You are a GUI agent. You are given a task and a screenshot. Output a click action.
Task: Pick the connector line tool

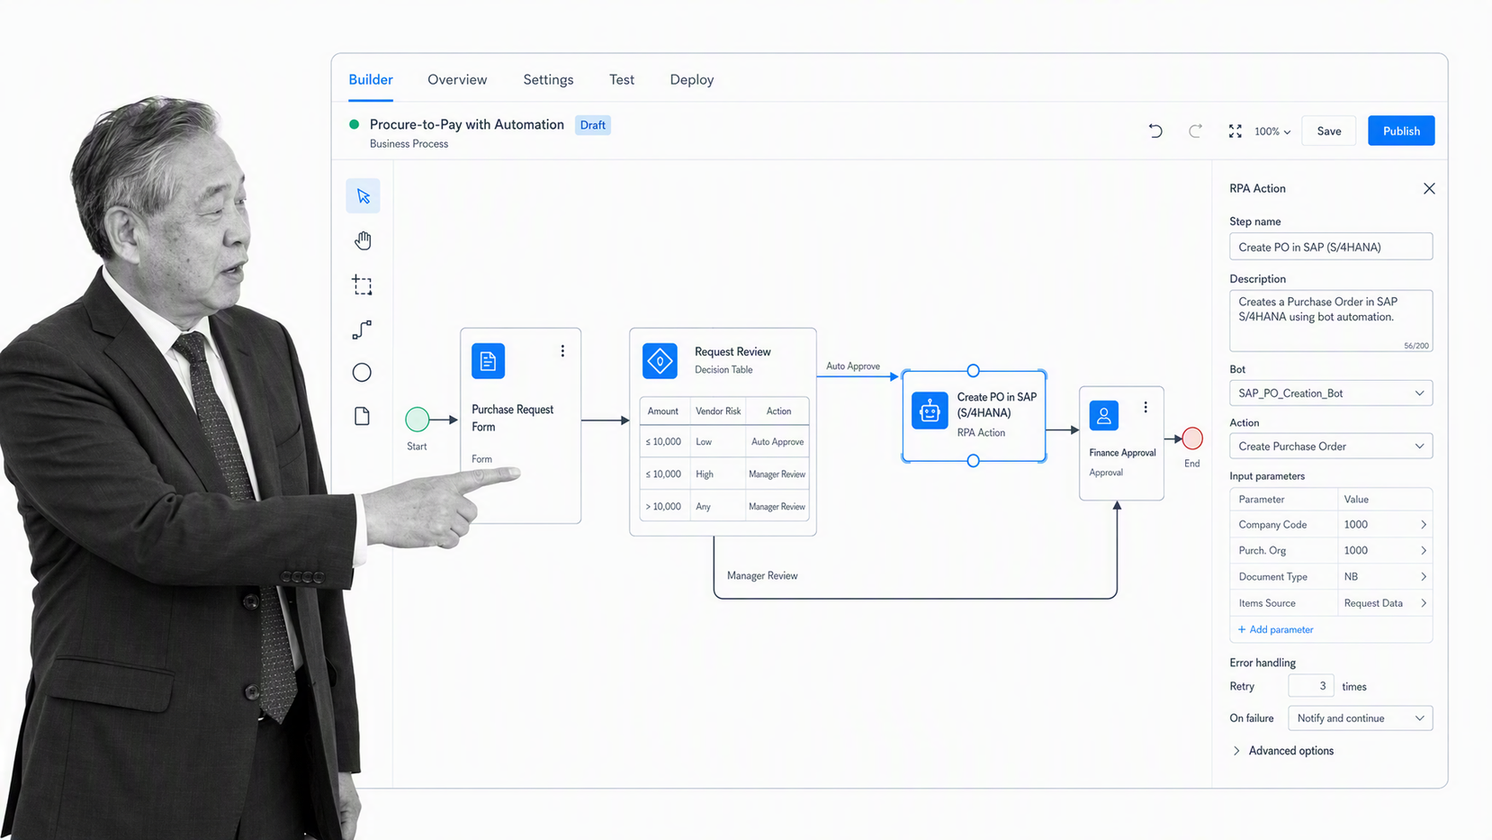coord(362,329)
